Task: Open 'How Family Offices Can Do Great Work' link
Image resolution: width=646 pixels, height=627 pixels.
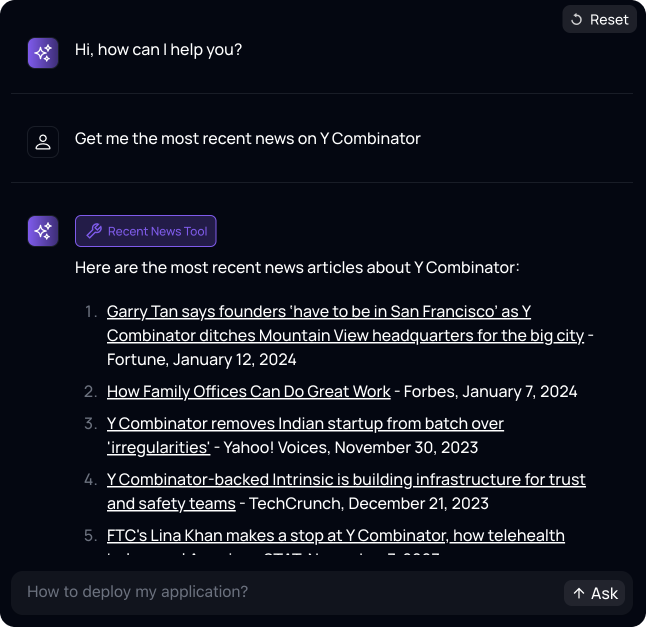Action: pos(248,391)
